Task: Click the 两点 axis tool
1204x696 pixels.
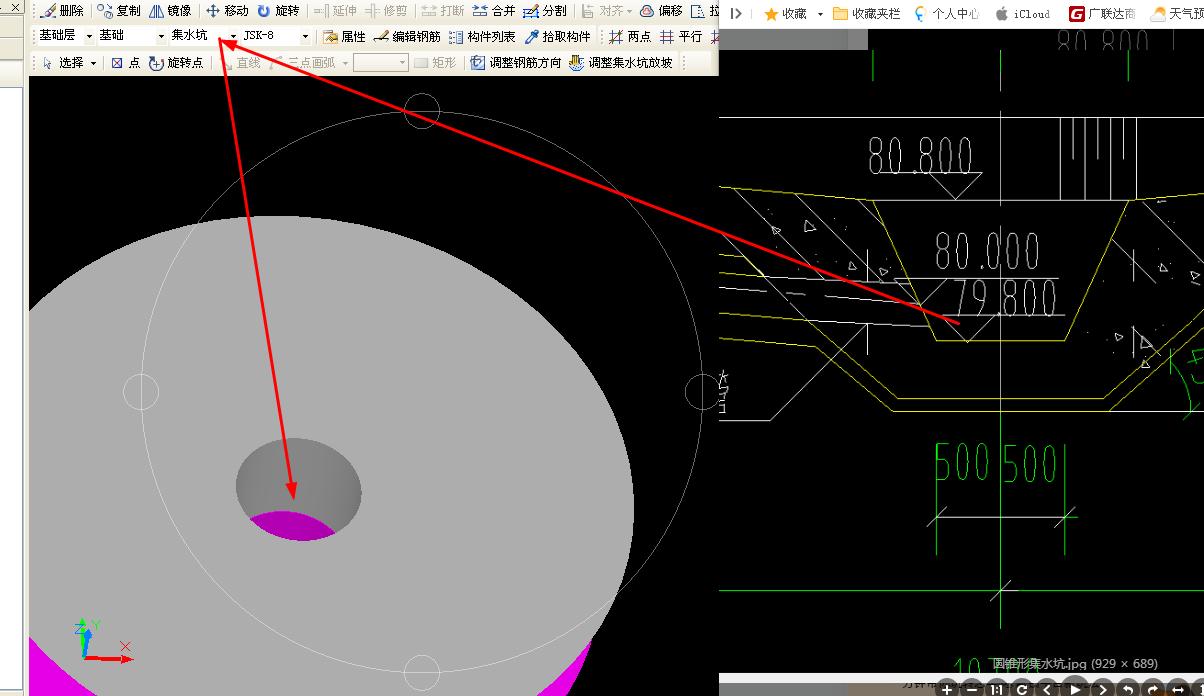Action: [630, 36]
